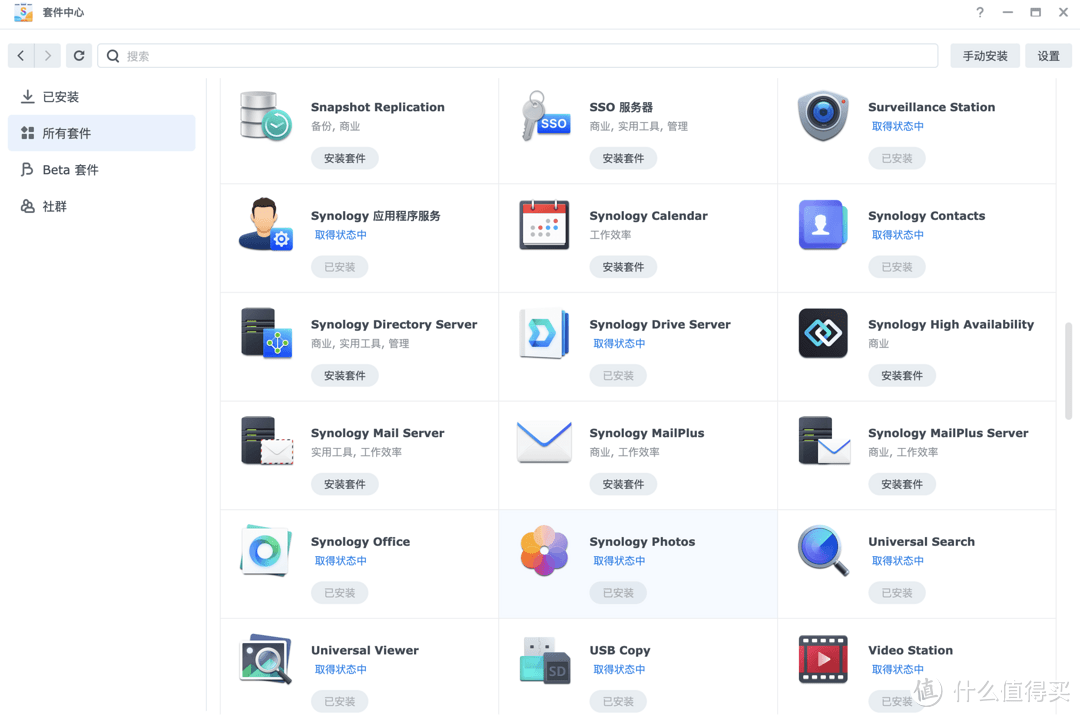
Task: Install Synology MailPlus package
Action: [623, 485]
